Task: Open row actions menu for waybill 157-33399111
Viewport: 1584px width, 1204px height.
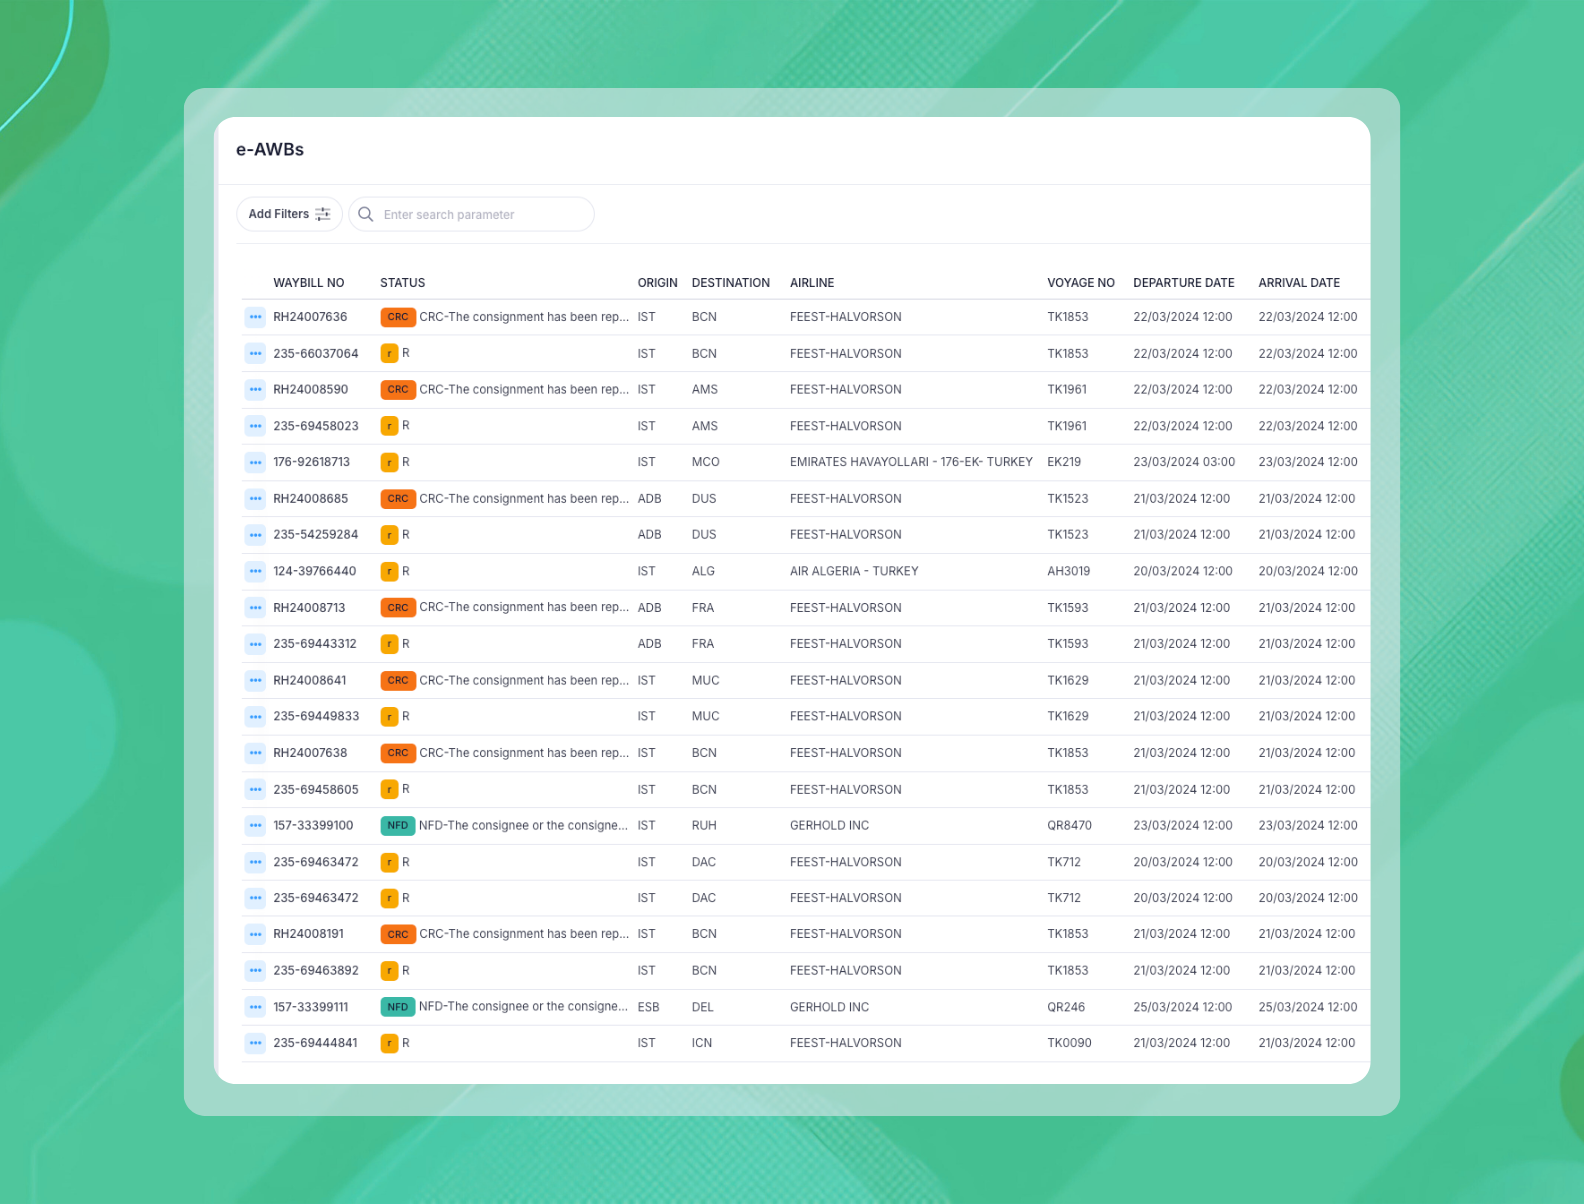Action: point(255,1007)
